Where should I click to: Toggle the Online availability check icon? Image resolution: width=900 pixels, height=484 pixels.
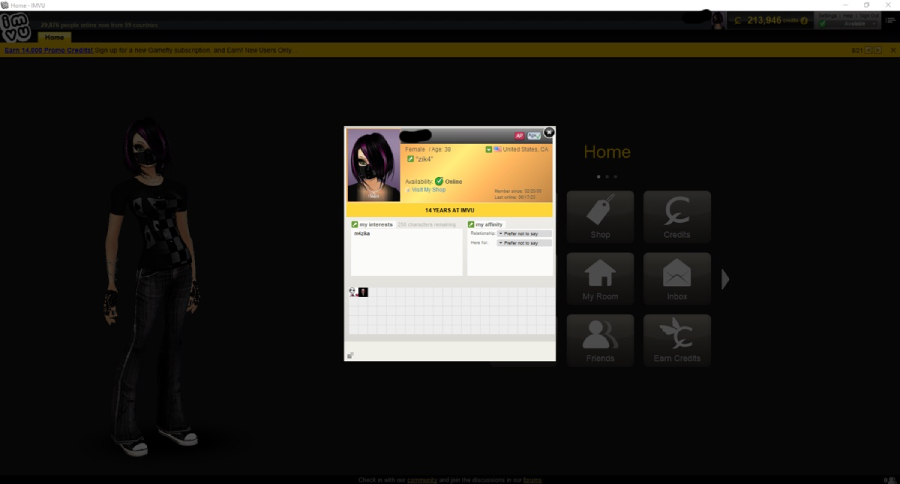pyautogui.click(x=439, y=181)
